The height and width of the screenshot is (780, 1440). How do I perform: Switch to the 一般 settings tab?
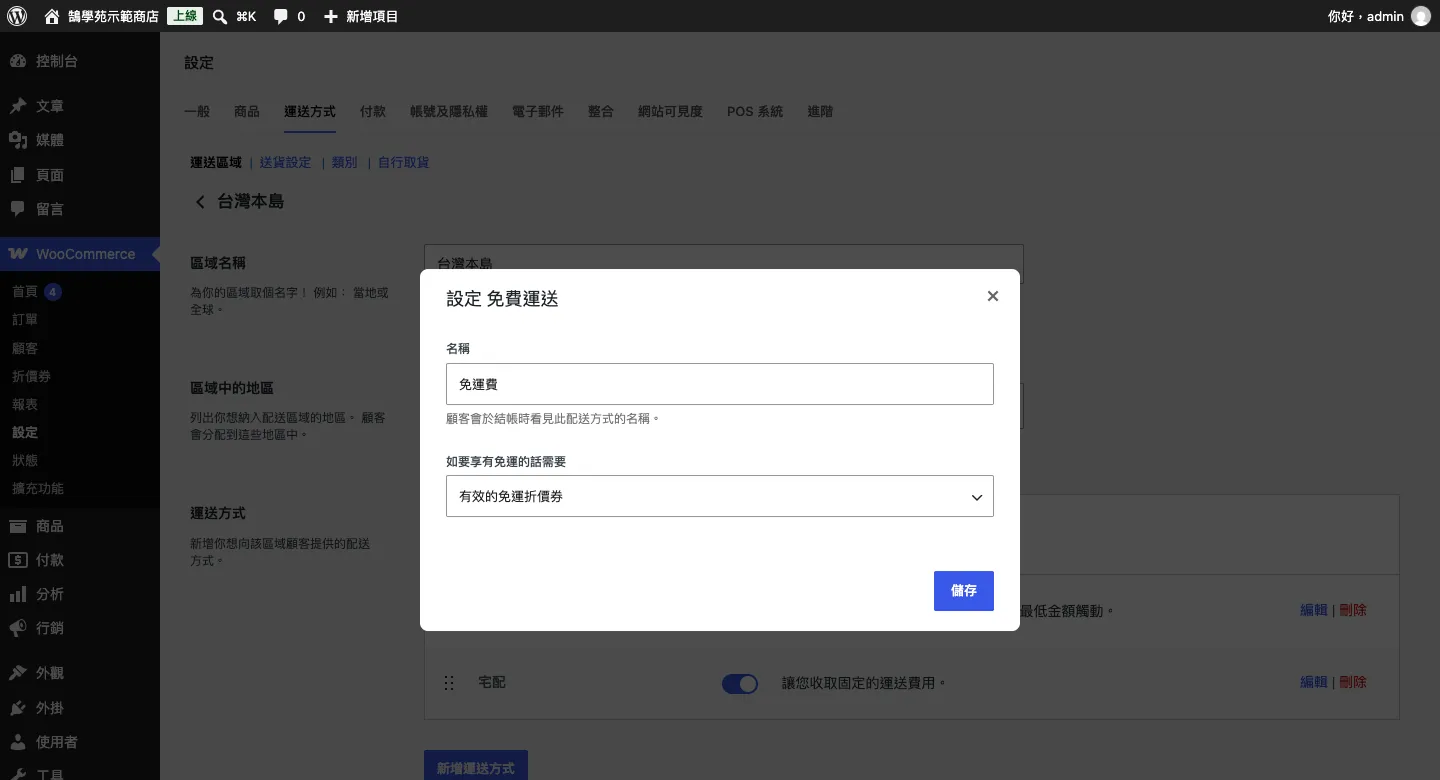pos(197,112)
